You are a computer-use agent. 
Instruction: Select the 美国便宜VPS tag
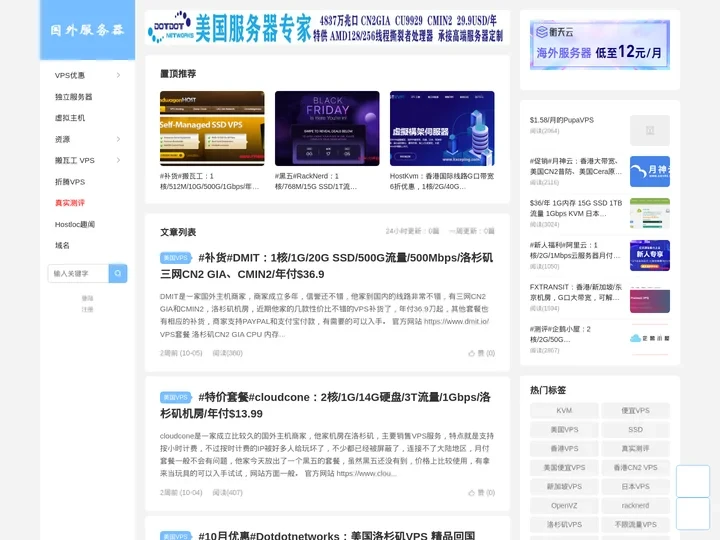pos(564,467)
